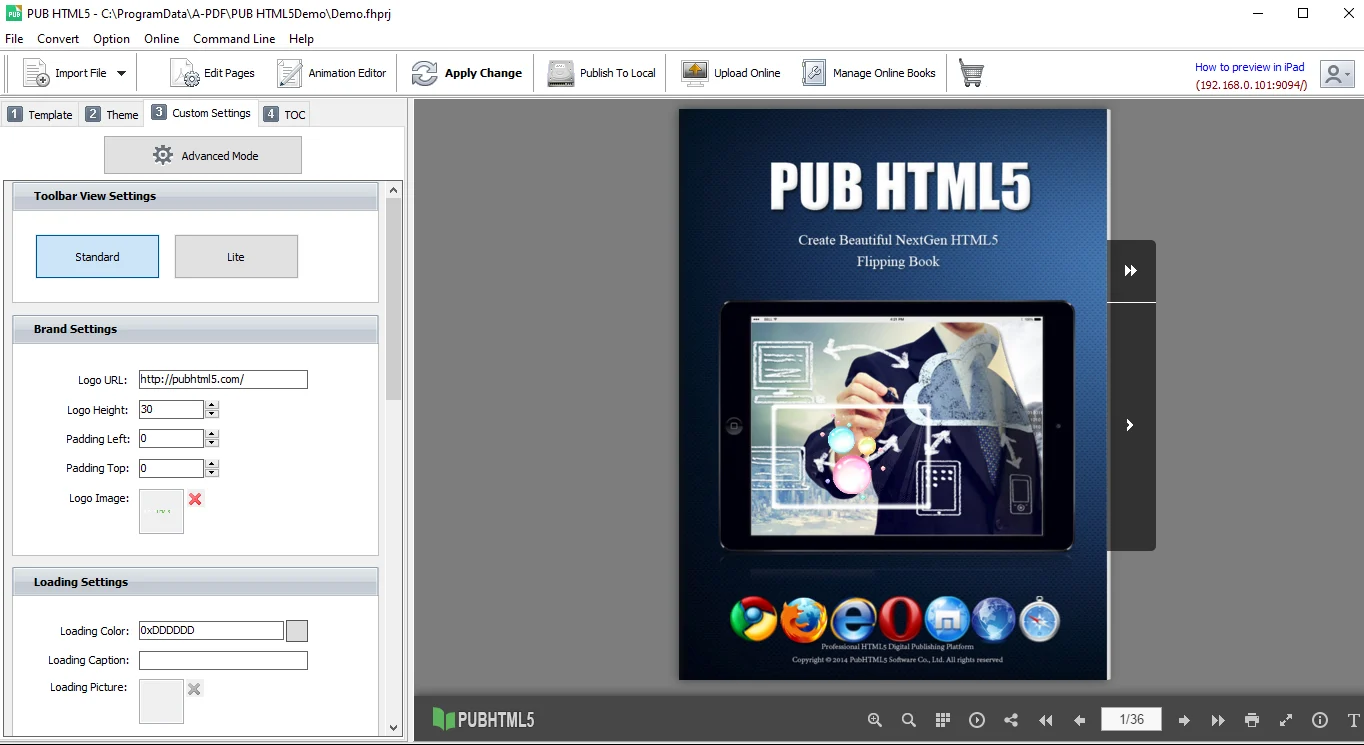Open the Loading Color swatch picker
This screenshot has width=1364, height=745.
(x=297, y=630)
